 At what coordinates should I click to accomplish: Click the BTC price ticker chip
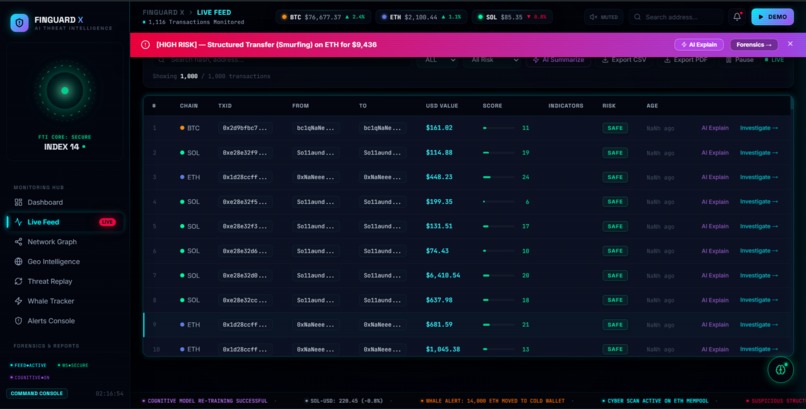point(323,17)
